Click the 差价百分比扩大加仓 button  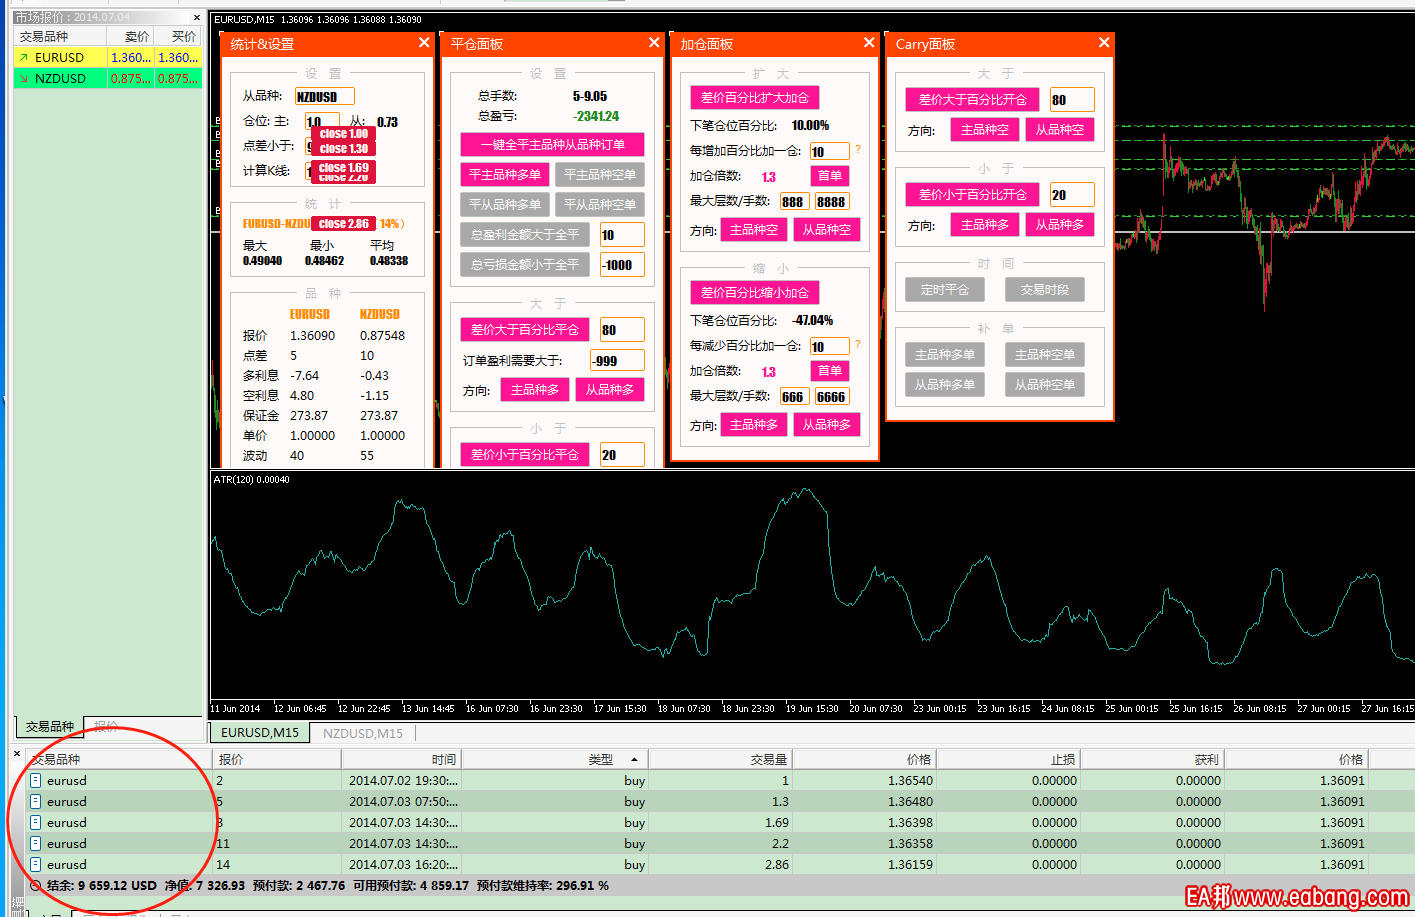pyautogui.click(x=755, y=98)
